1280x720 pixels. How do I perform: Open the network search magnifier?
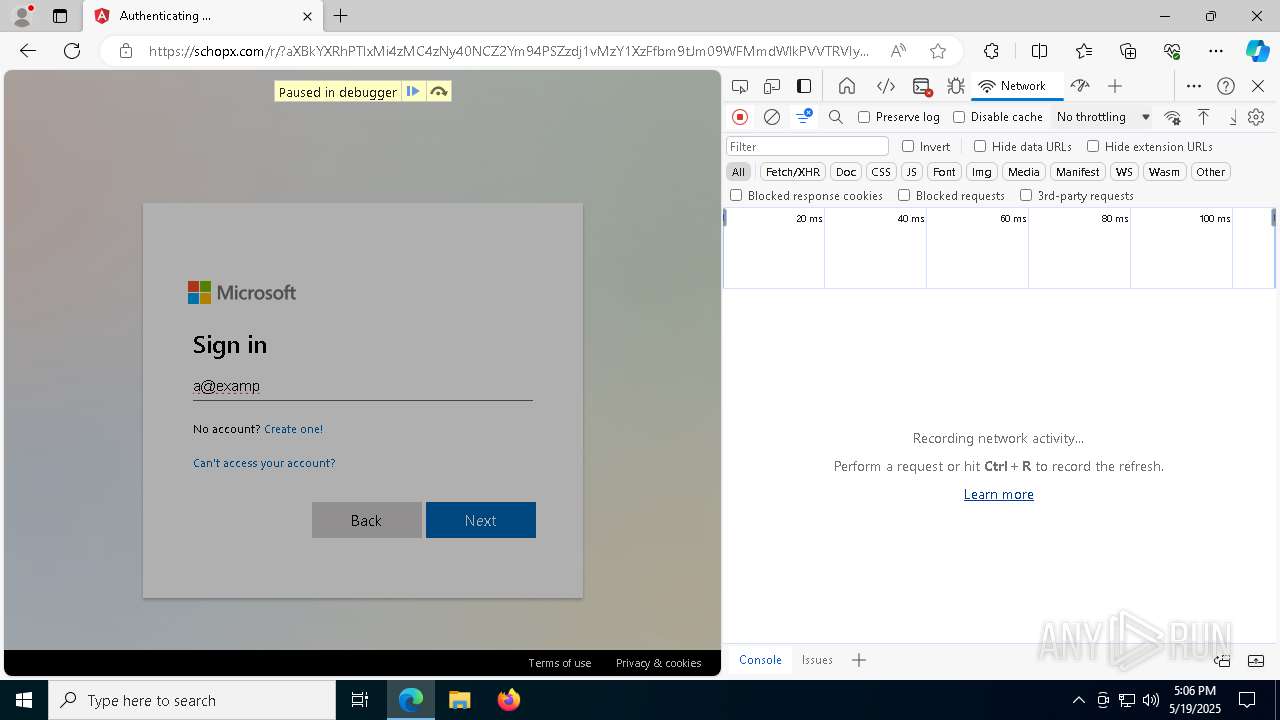pos(836,117)
